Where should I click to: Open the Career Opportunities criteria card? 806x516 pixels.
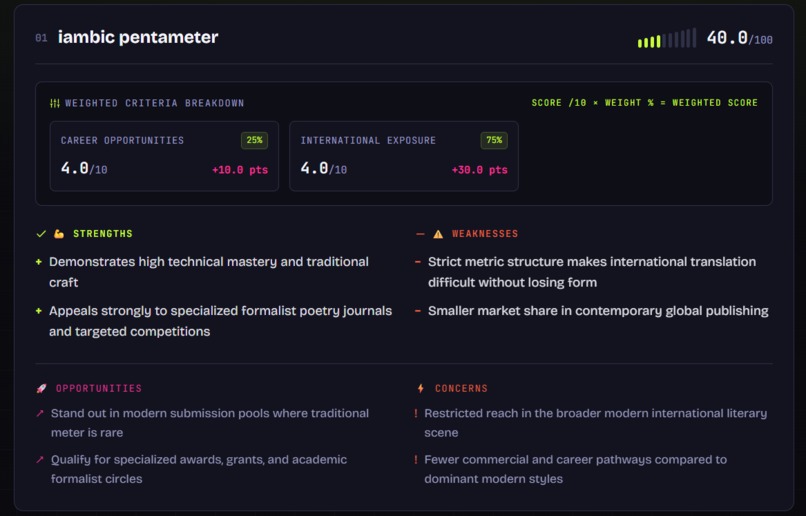tap(164, 156)
